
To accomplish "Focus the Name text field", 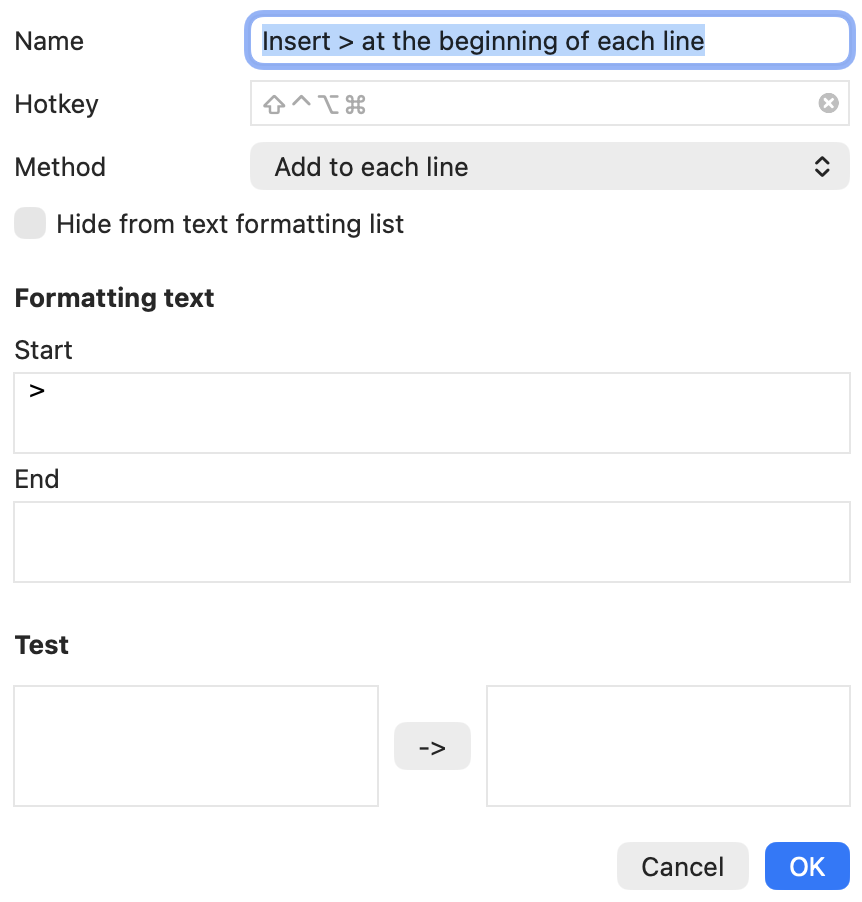I will 550,41.
